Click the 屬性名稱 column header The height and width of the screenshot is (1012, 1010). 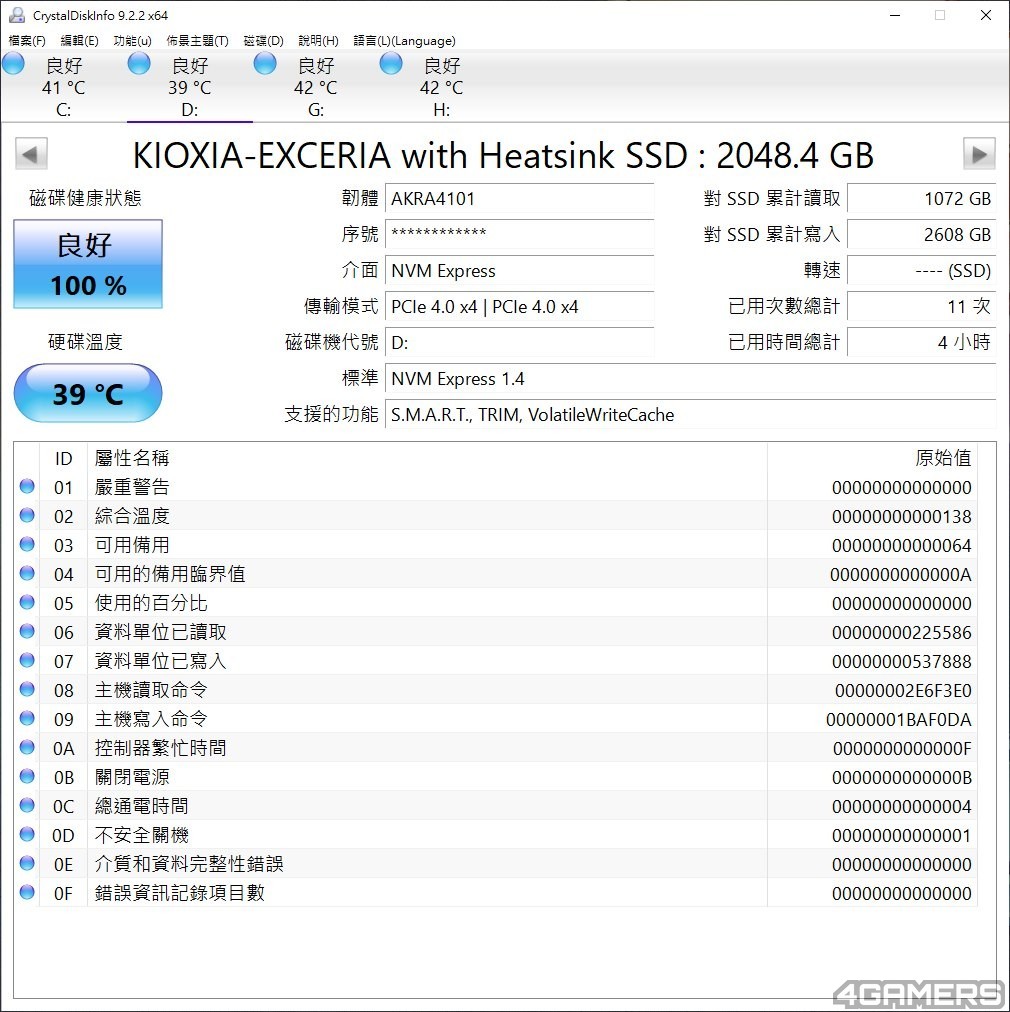(x=427, y=458)
